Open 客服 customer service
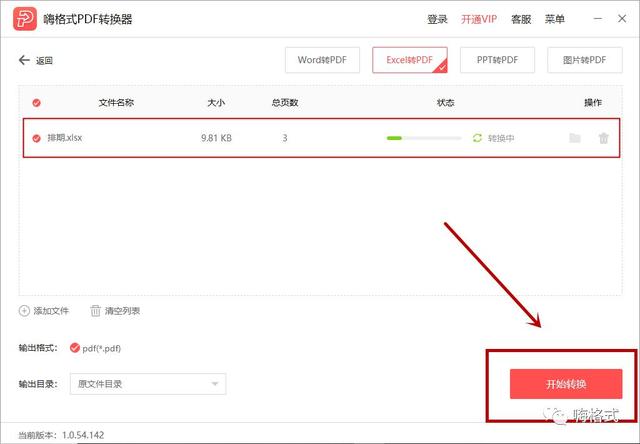The image size is (640, 444). [x=521, y=19]
